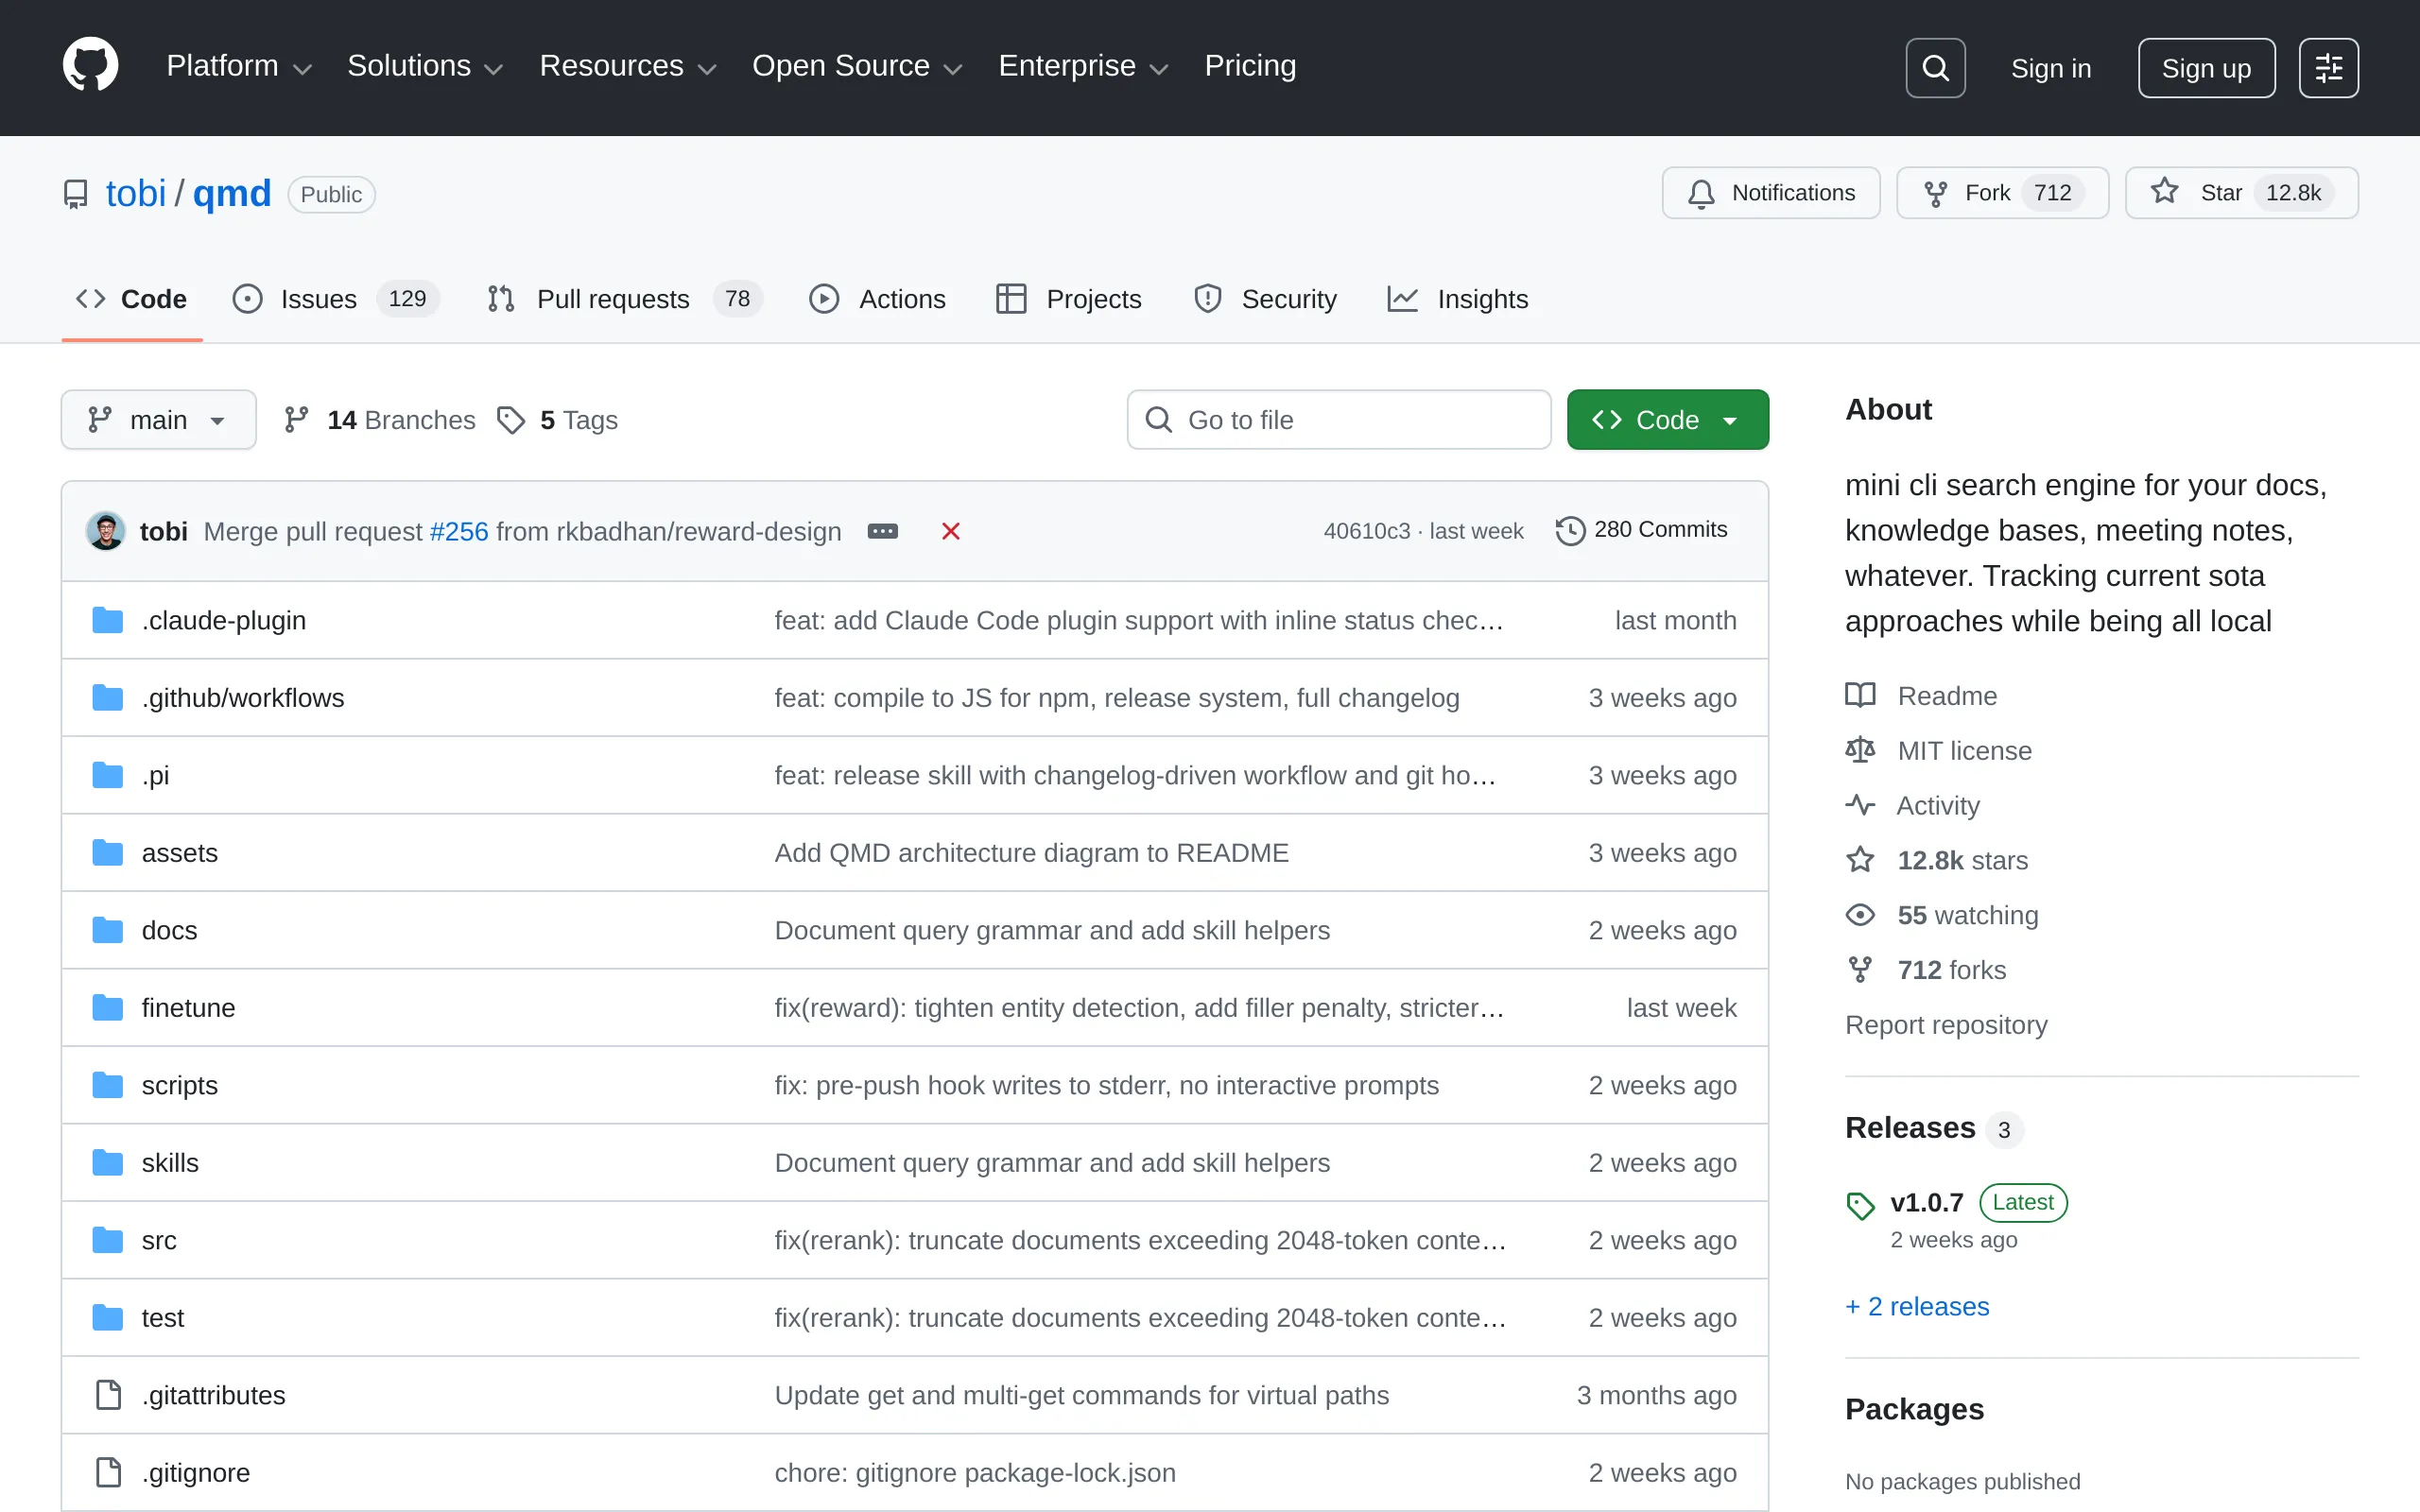Open the main branch dropdown
Image resolution: width=2420 pixels, height=1512 pixels.
(x=158, y=419)
